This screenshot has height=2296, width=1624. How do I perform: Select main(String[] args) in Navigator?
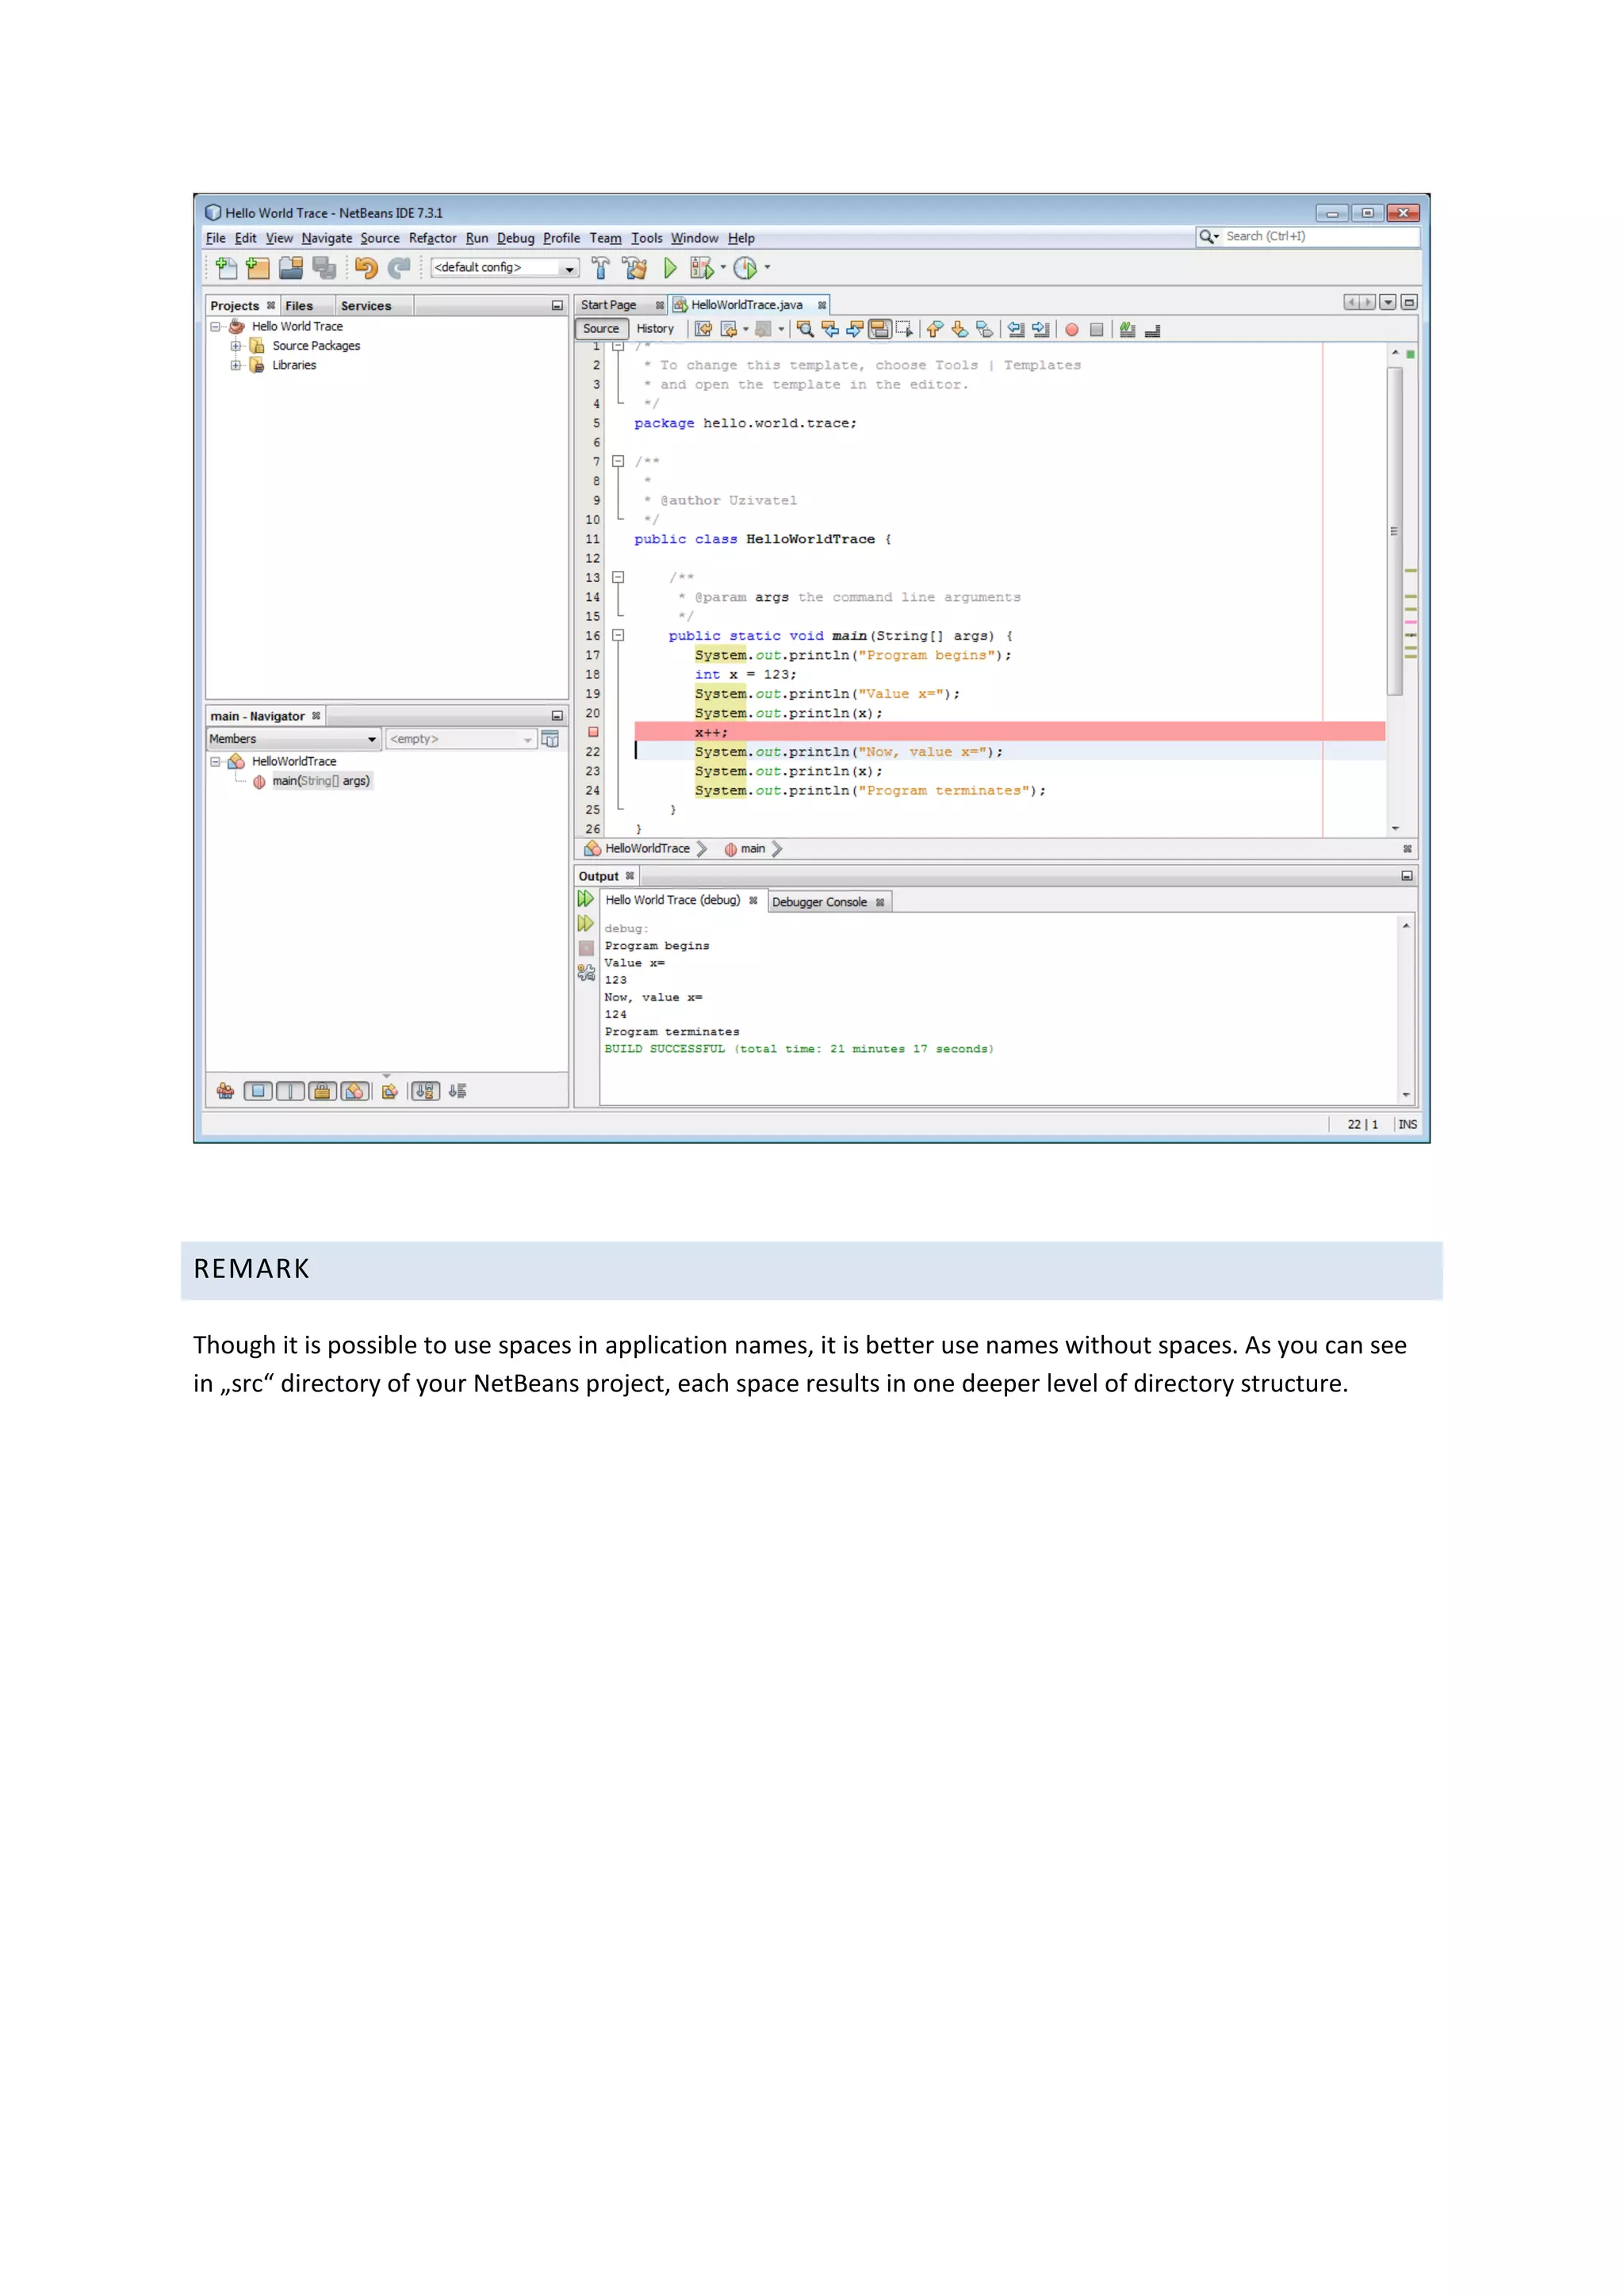[321, 781]
